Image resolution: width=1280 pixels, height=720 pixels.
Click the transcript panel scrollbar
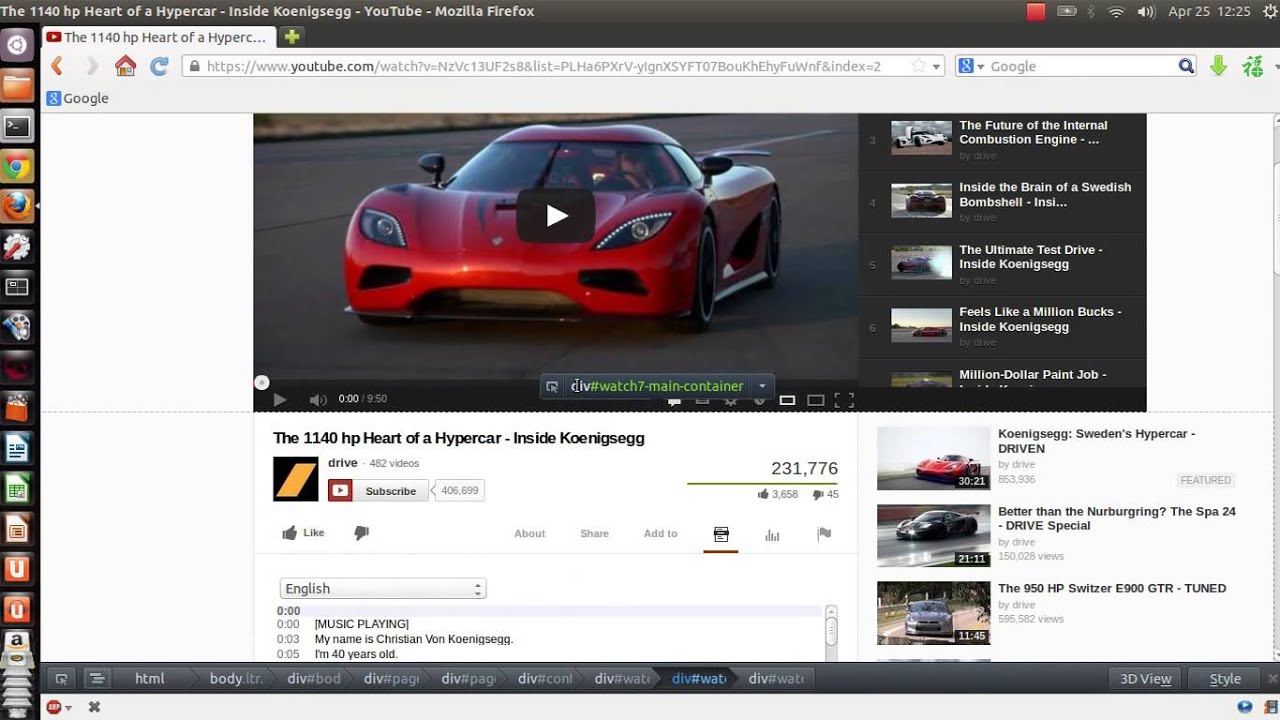831,632
